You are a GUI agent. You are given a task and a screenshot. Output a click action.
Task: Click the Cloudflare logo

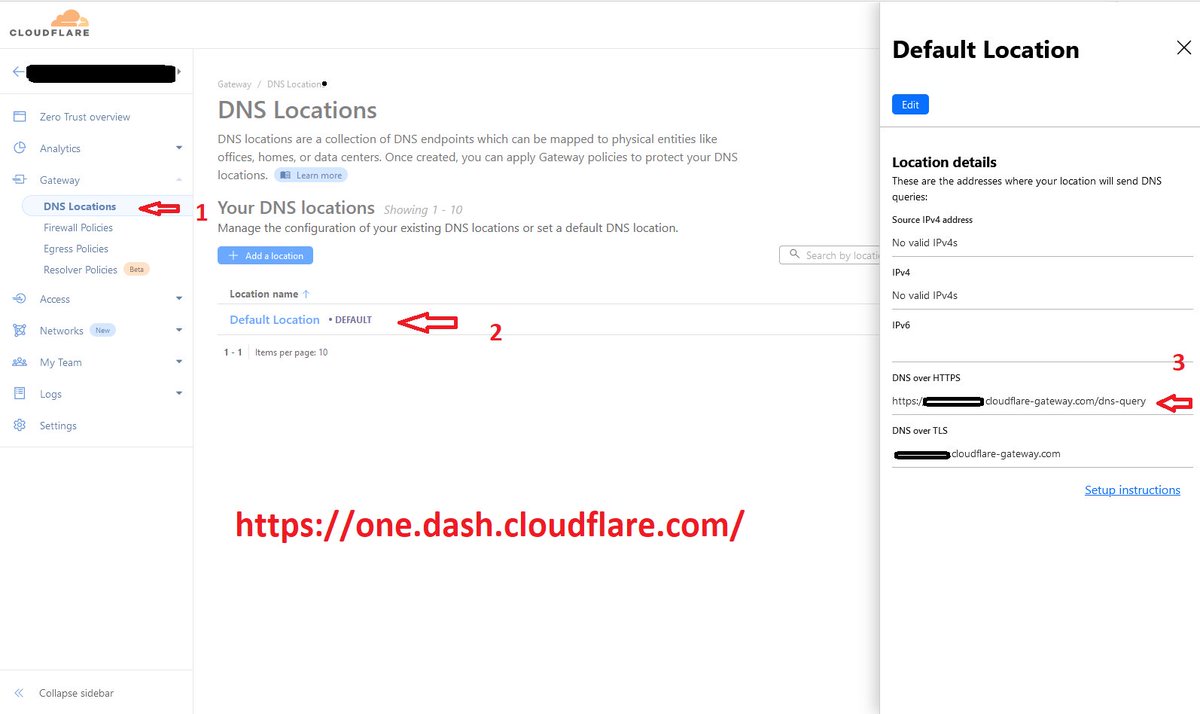49,23
